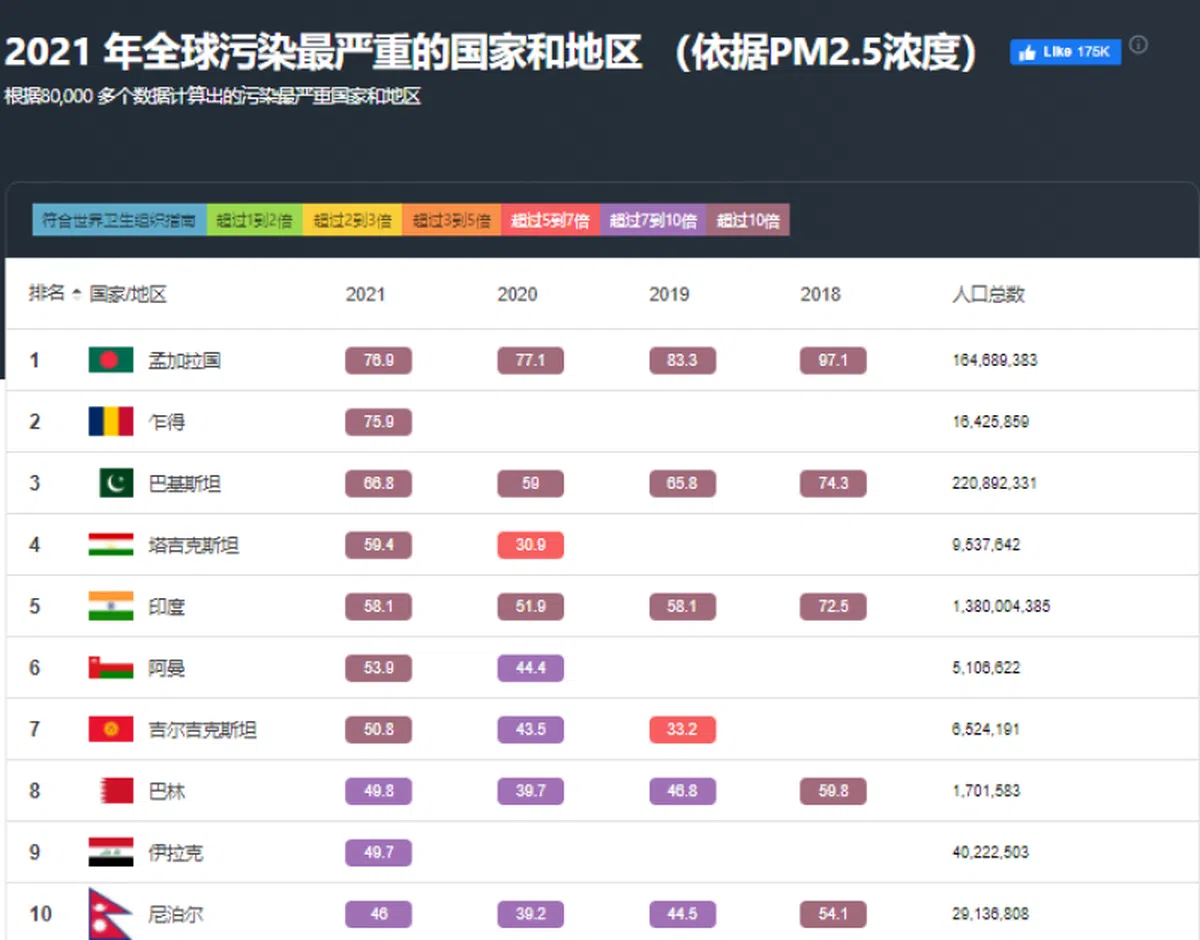Click the 2018 column header
This screenshot has width=1200, height=940.
pos(820,295)
